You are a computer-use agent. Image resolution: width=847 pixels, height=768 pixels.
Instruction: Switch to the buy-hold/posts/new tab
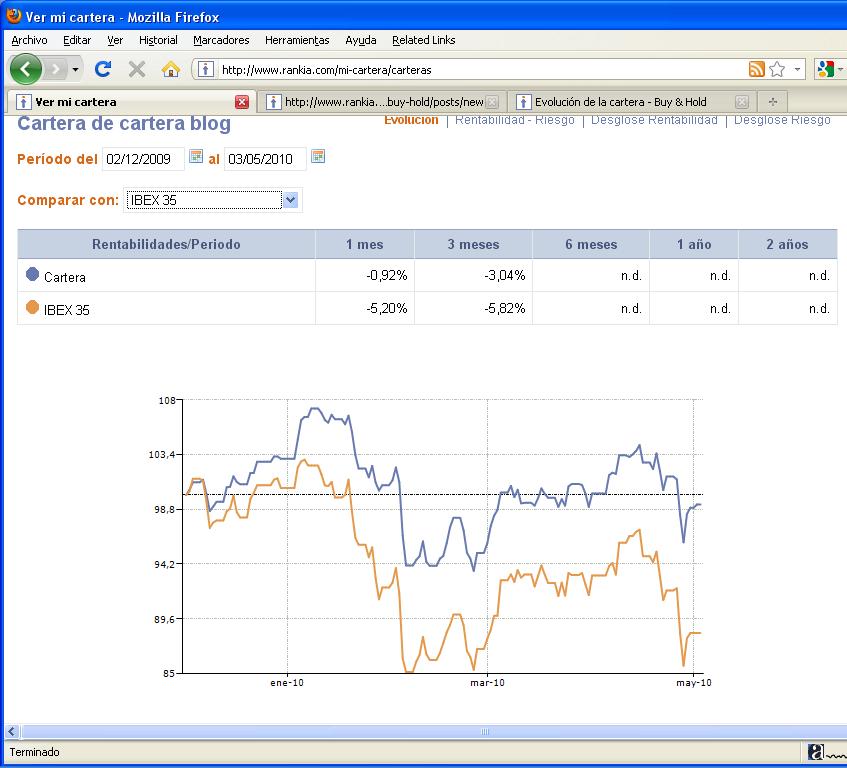(x=381, y=102)
